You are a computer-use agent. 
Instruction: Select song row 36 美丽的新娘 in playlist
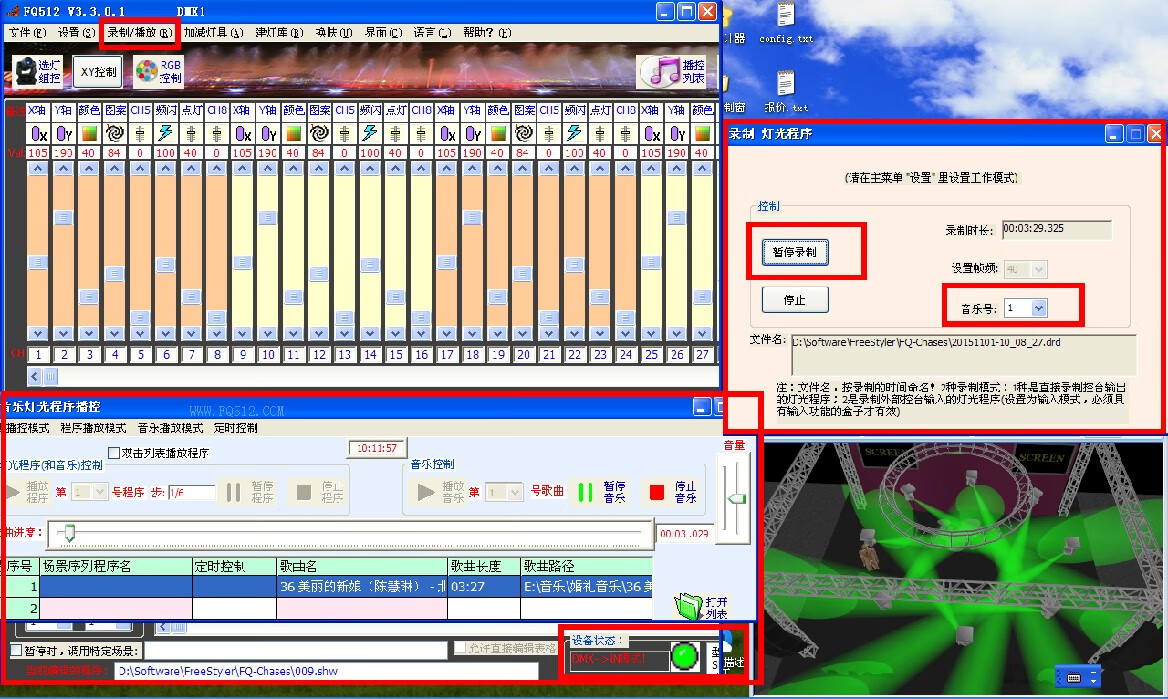point(362,586)
